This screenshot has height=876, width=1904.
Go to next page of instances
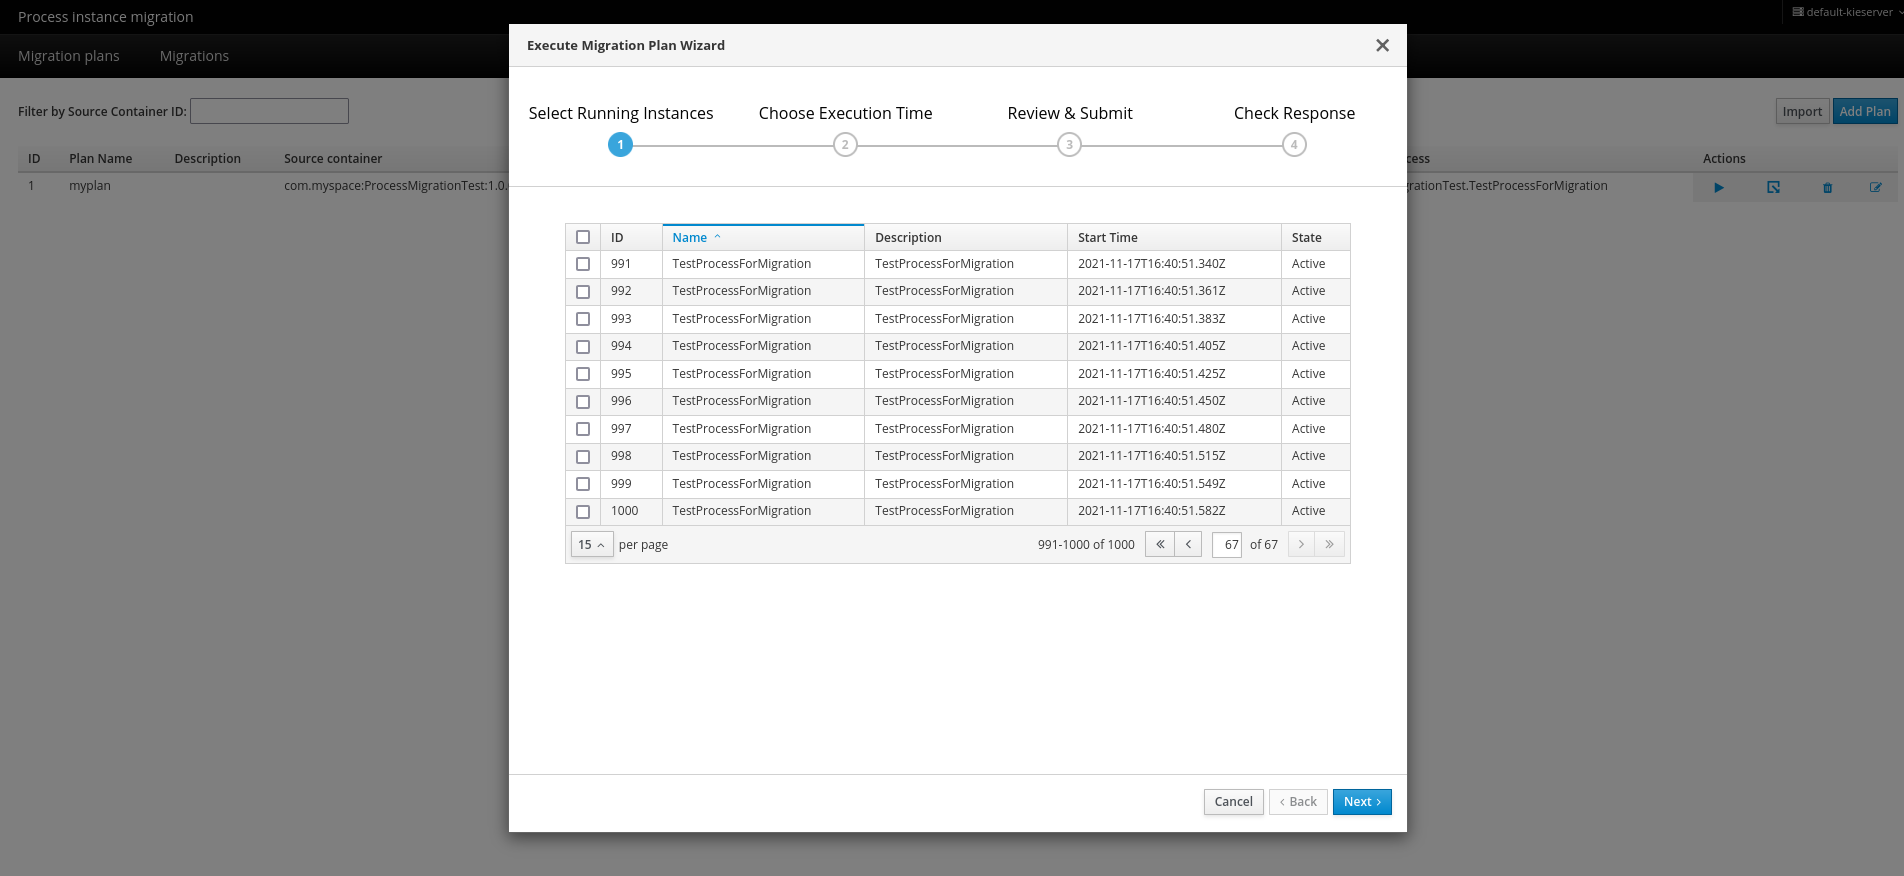[1301, 544]
